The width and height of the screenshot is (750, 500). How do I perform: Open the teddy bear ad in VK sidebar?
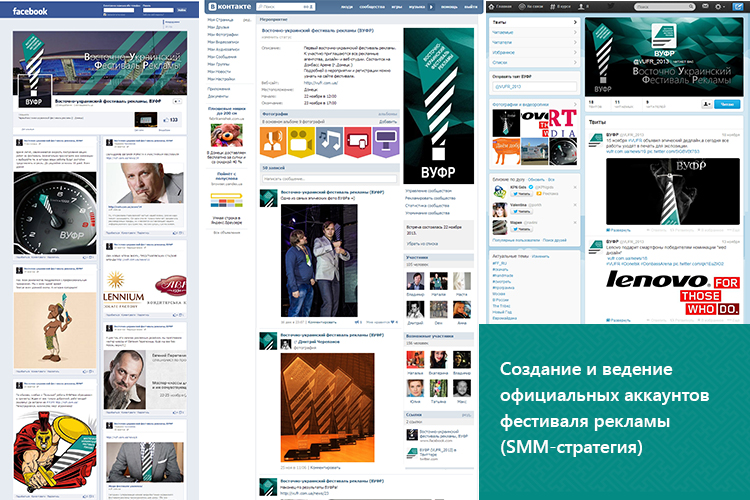pyautogui.click(x=227, y=135)
